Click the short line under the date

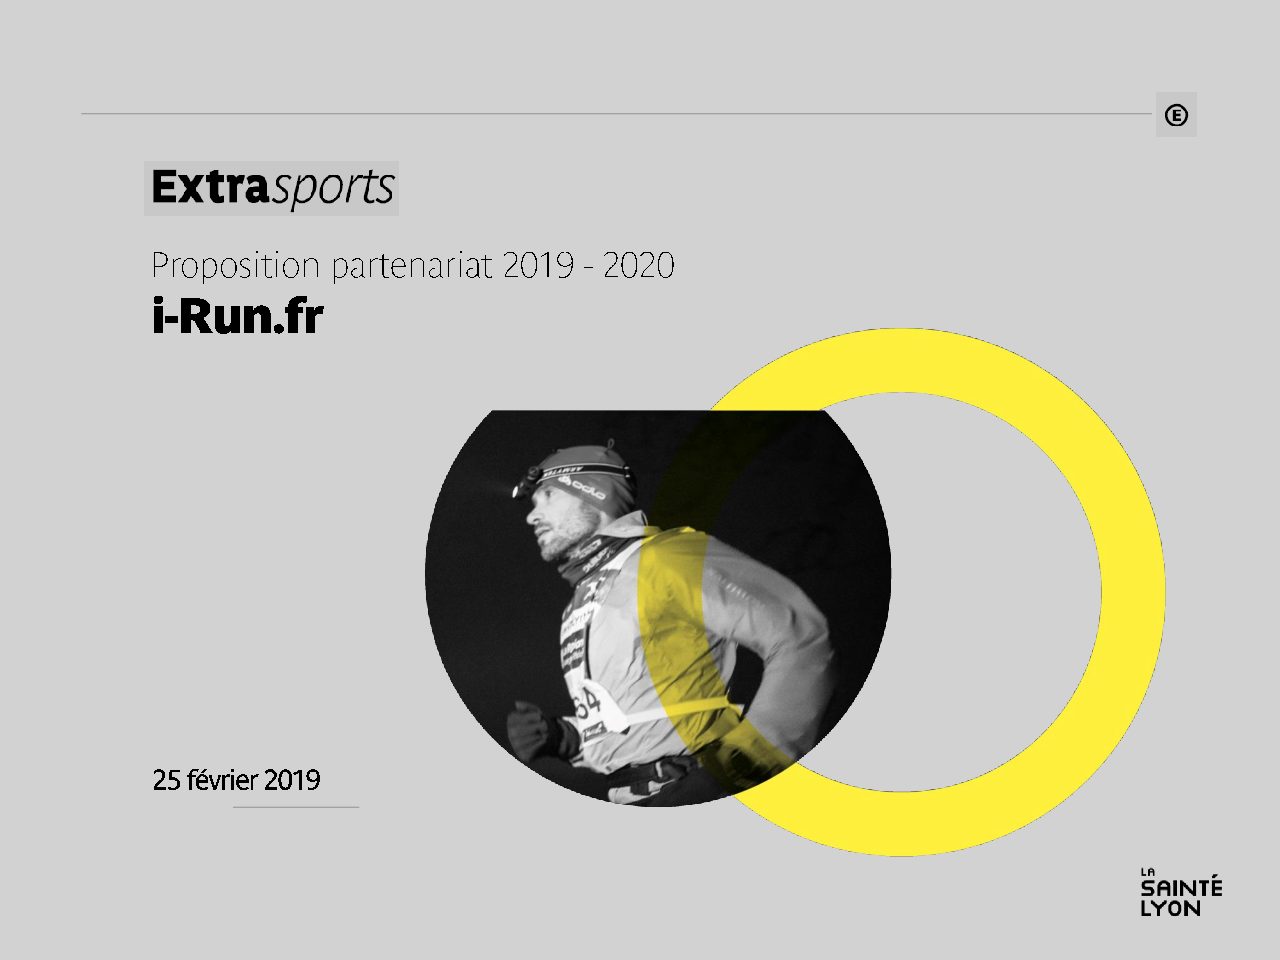click(296, 807)
